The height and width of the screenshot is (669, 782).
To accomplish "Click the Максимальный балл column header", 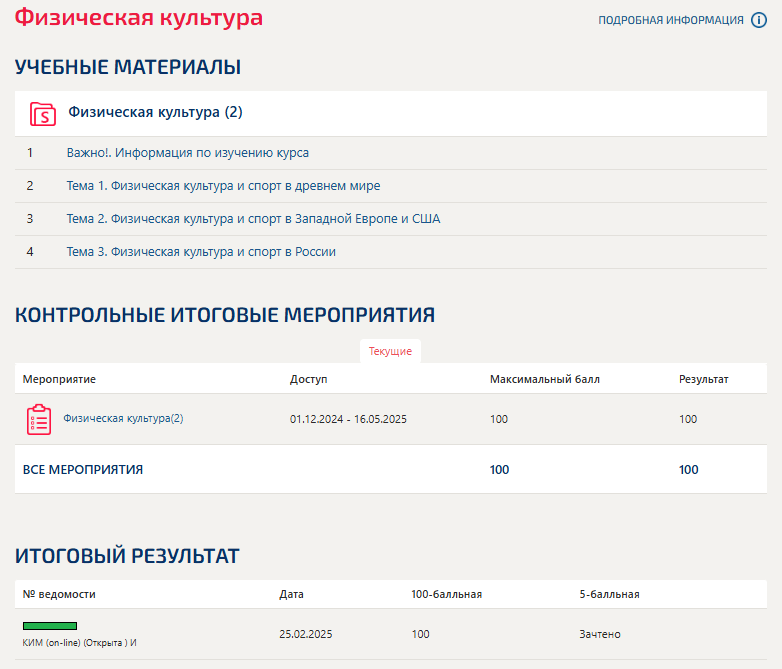I will (545, 379).
